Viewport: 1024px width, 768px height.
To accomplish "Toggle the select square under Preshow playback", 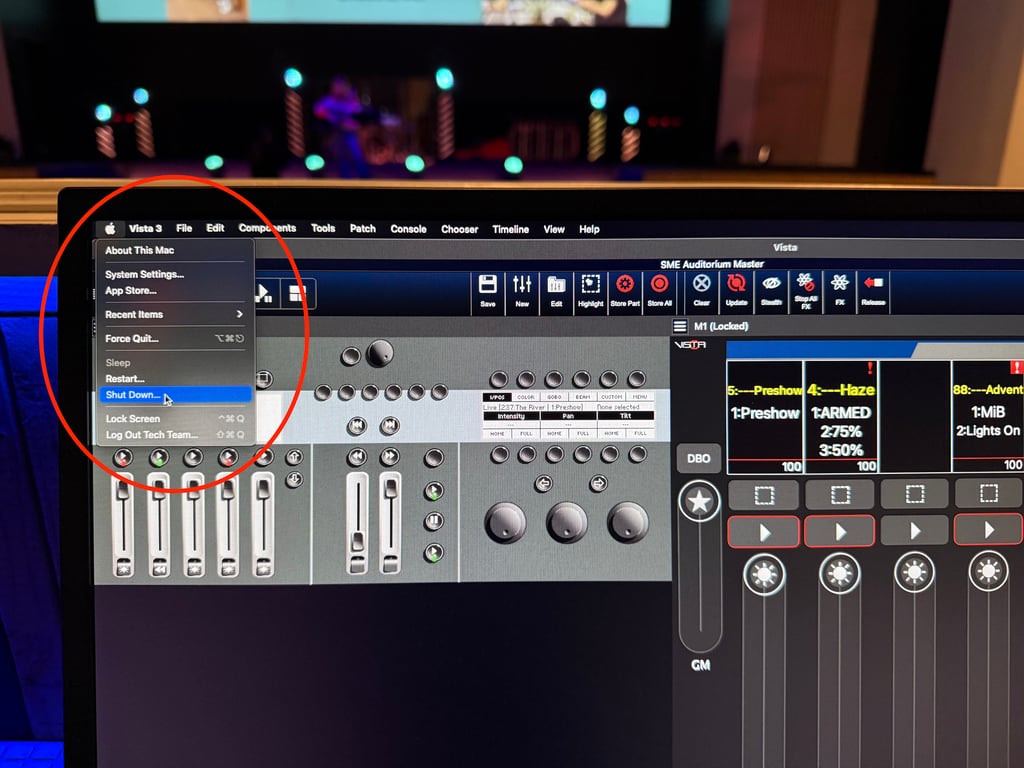I will [764, 495].
